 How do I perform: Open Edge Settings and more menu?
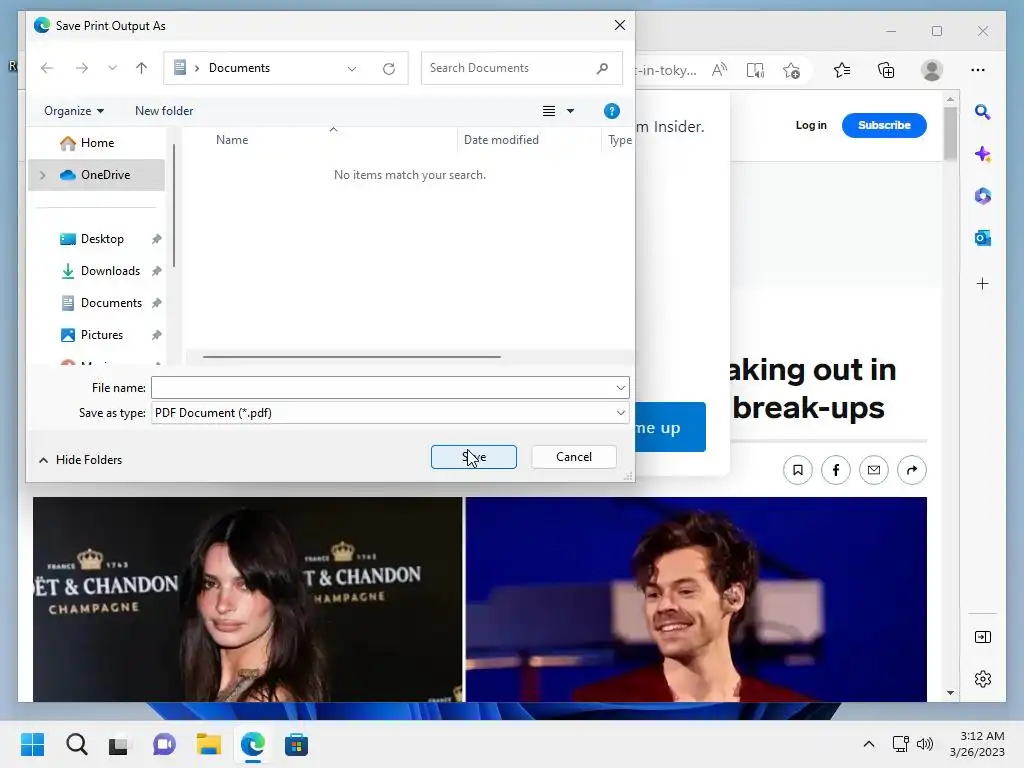978,70
